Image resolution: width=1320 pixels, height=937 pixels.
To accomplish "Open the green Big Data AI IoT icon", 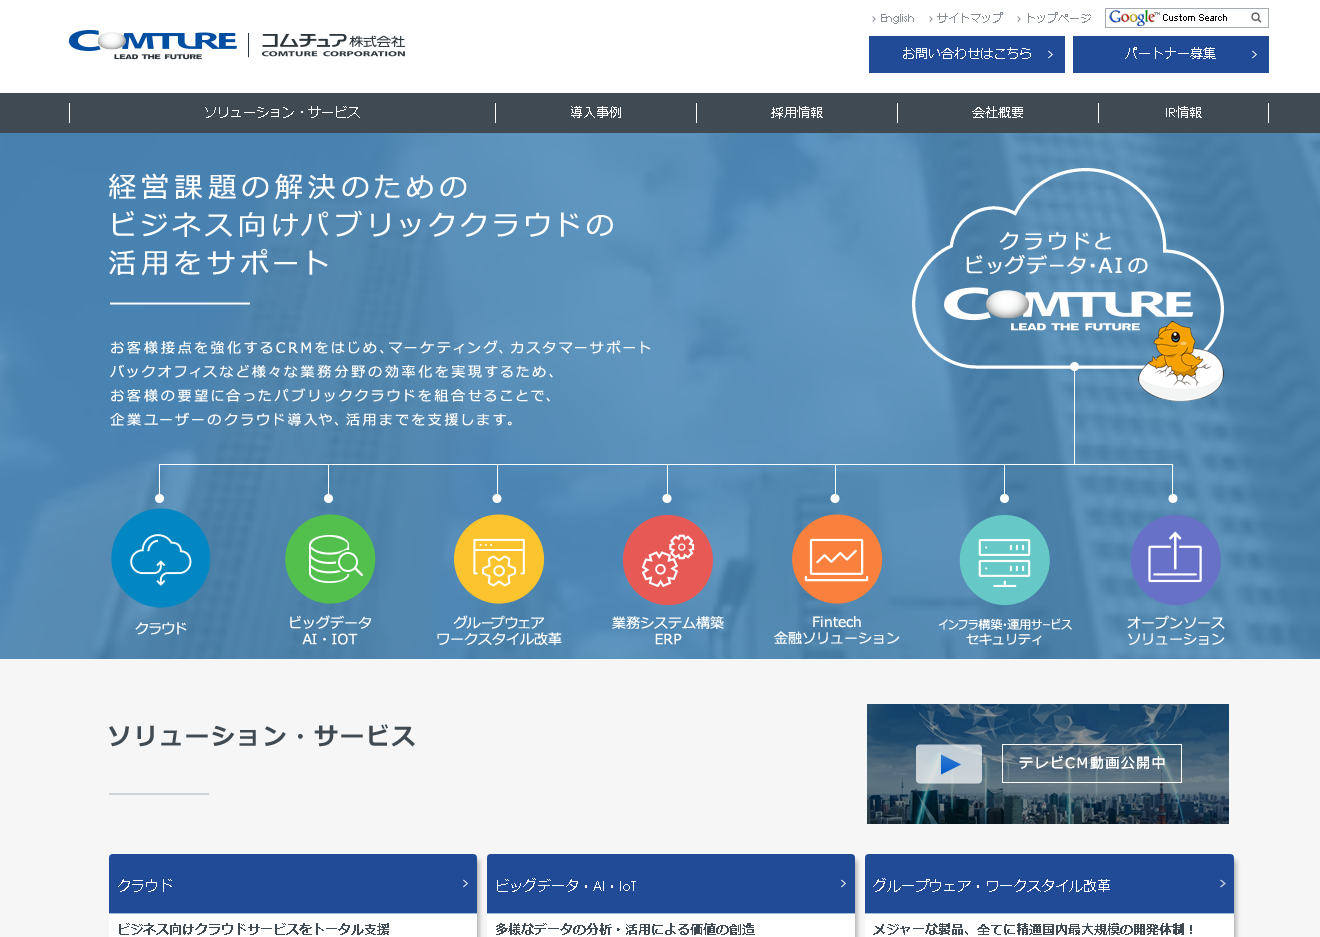I will [x=330, y=560].
